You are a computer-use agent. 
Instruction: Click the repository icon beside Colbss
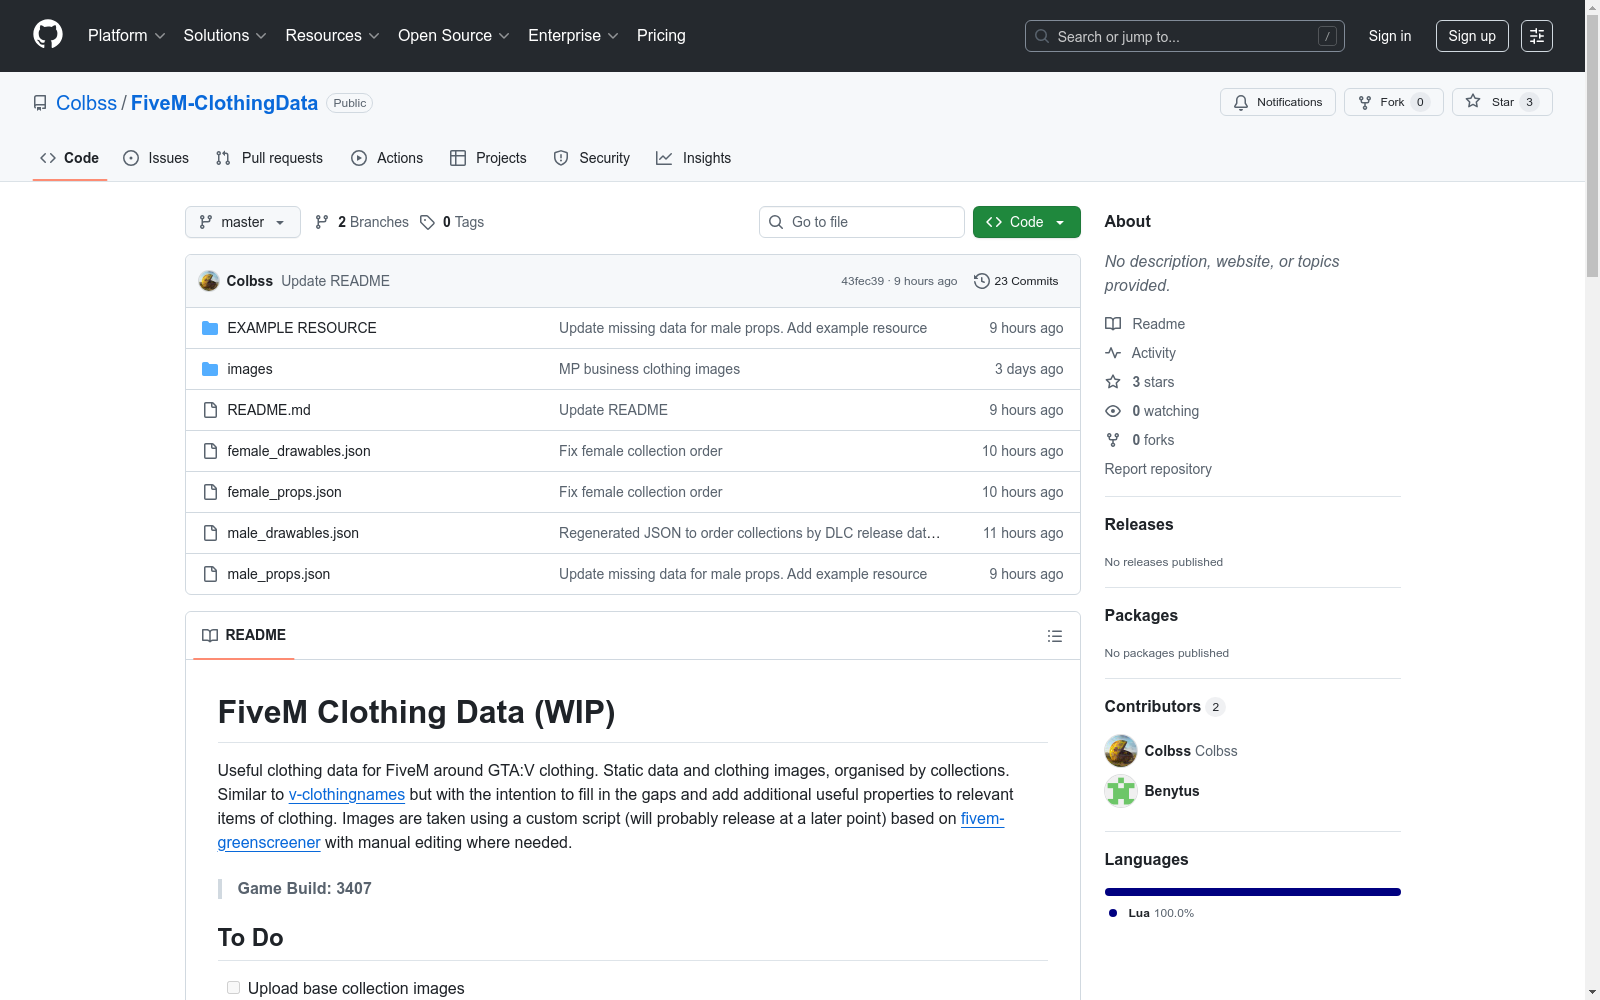pos(40,103)
